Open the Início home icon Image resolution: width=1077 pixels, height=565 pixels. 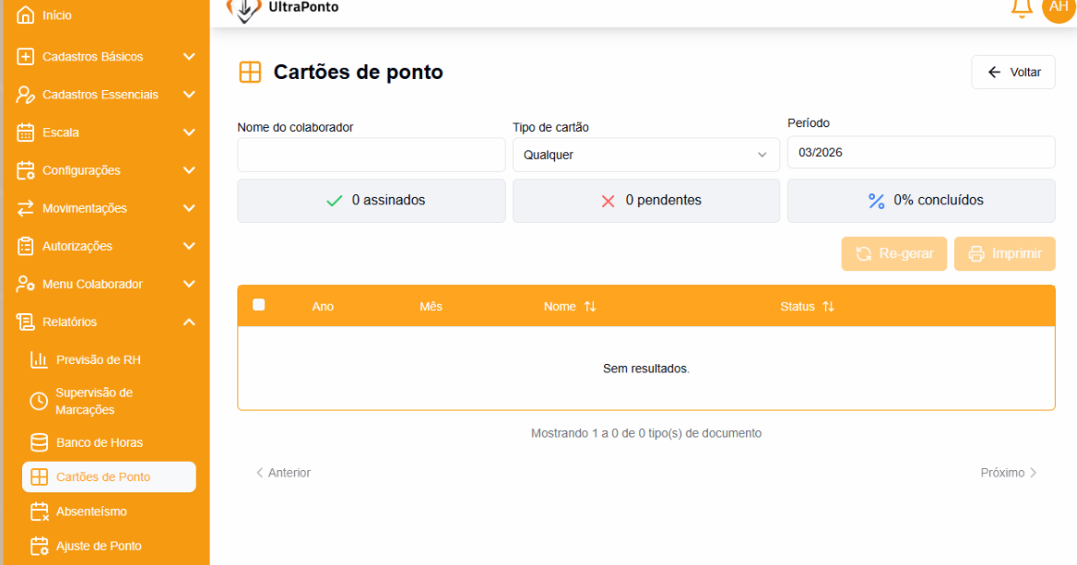click(25, 15)
